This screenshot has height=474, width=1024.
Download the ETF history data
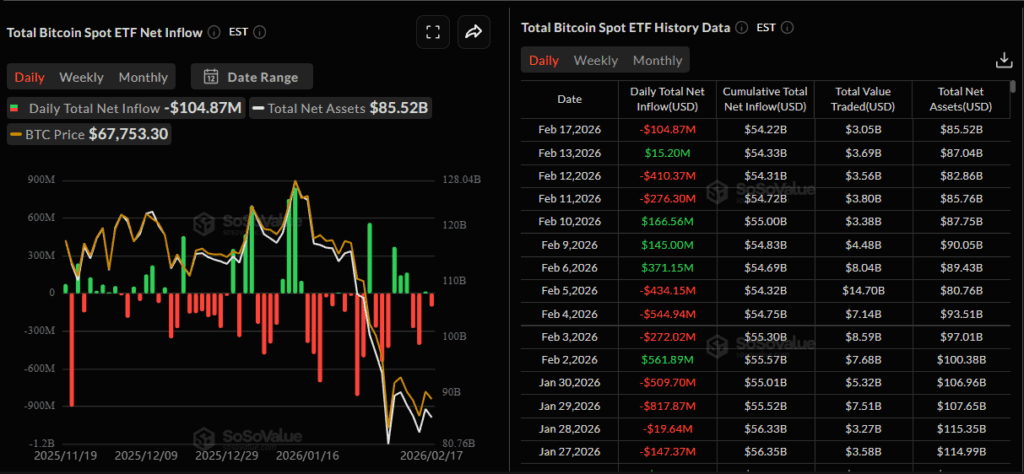point(1004,61)
